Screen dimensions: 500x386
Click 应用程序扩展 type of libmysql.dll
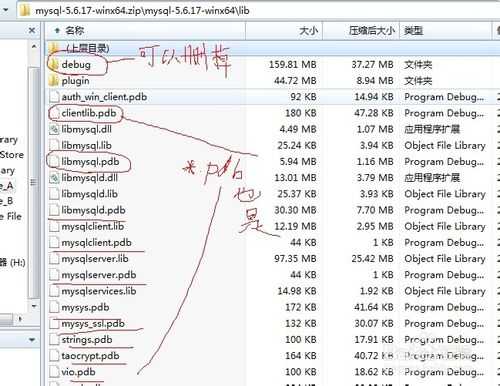coord(432,129)
